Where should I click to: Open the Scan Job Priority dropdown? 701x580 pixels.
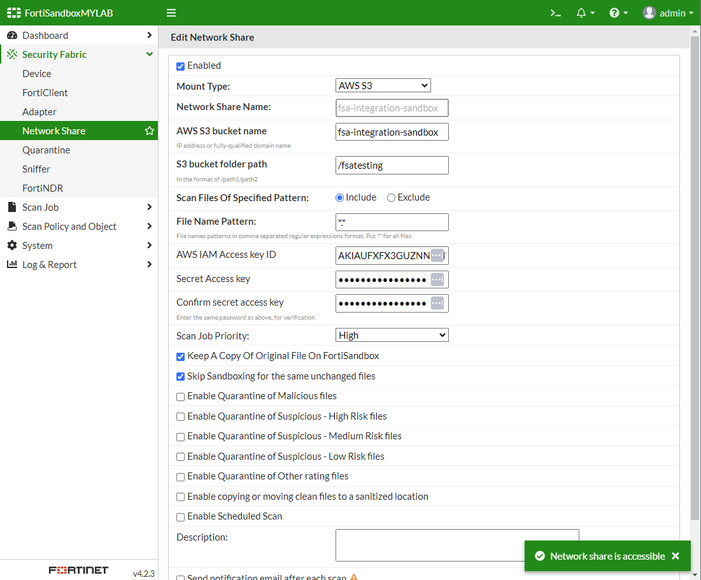click(392, 336)
